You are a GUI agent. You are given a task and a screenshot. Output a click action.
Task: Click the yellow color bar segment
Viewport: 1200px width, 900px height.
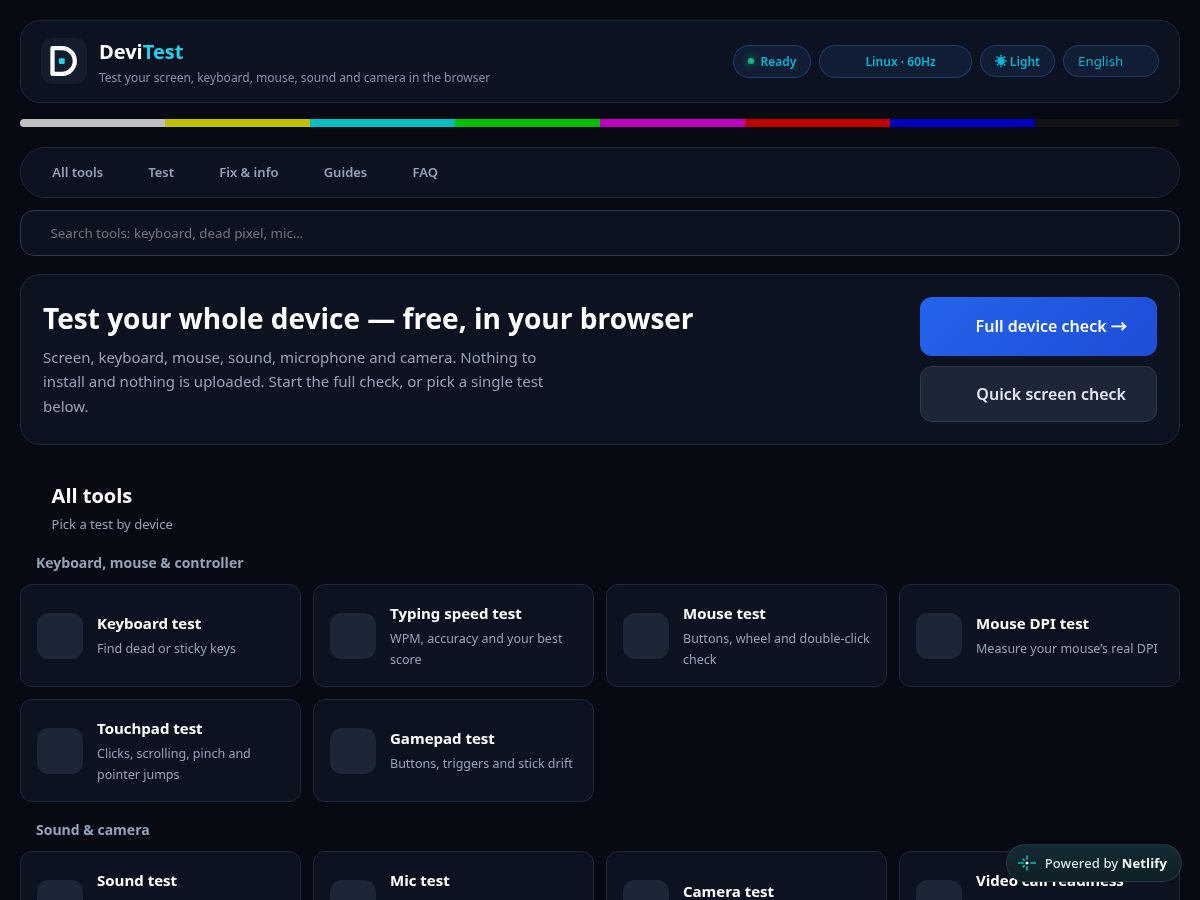(x=237, y=123)
